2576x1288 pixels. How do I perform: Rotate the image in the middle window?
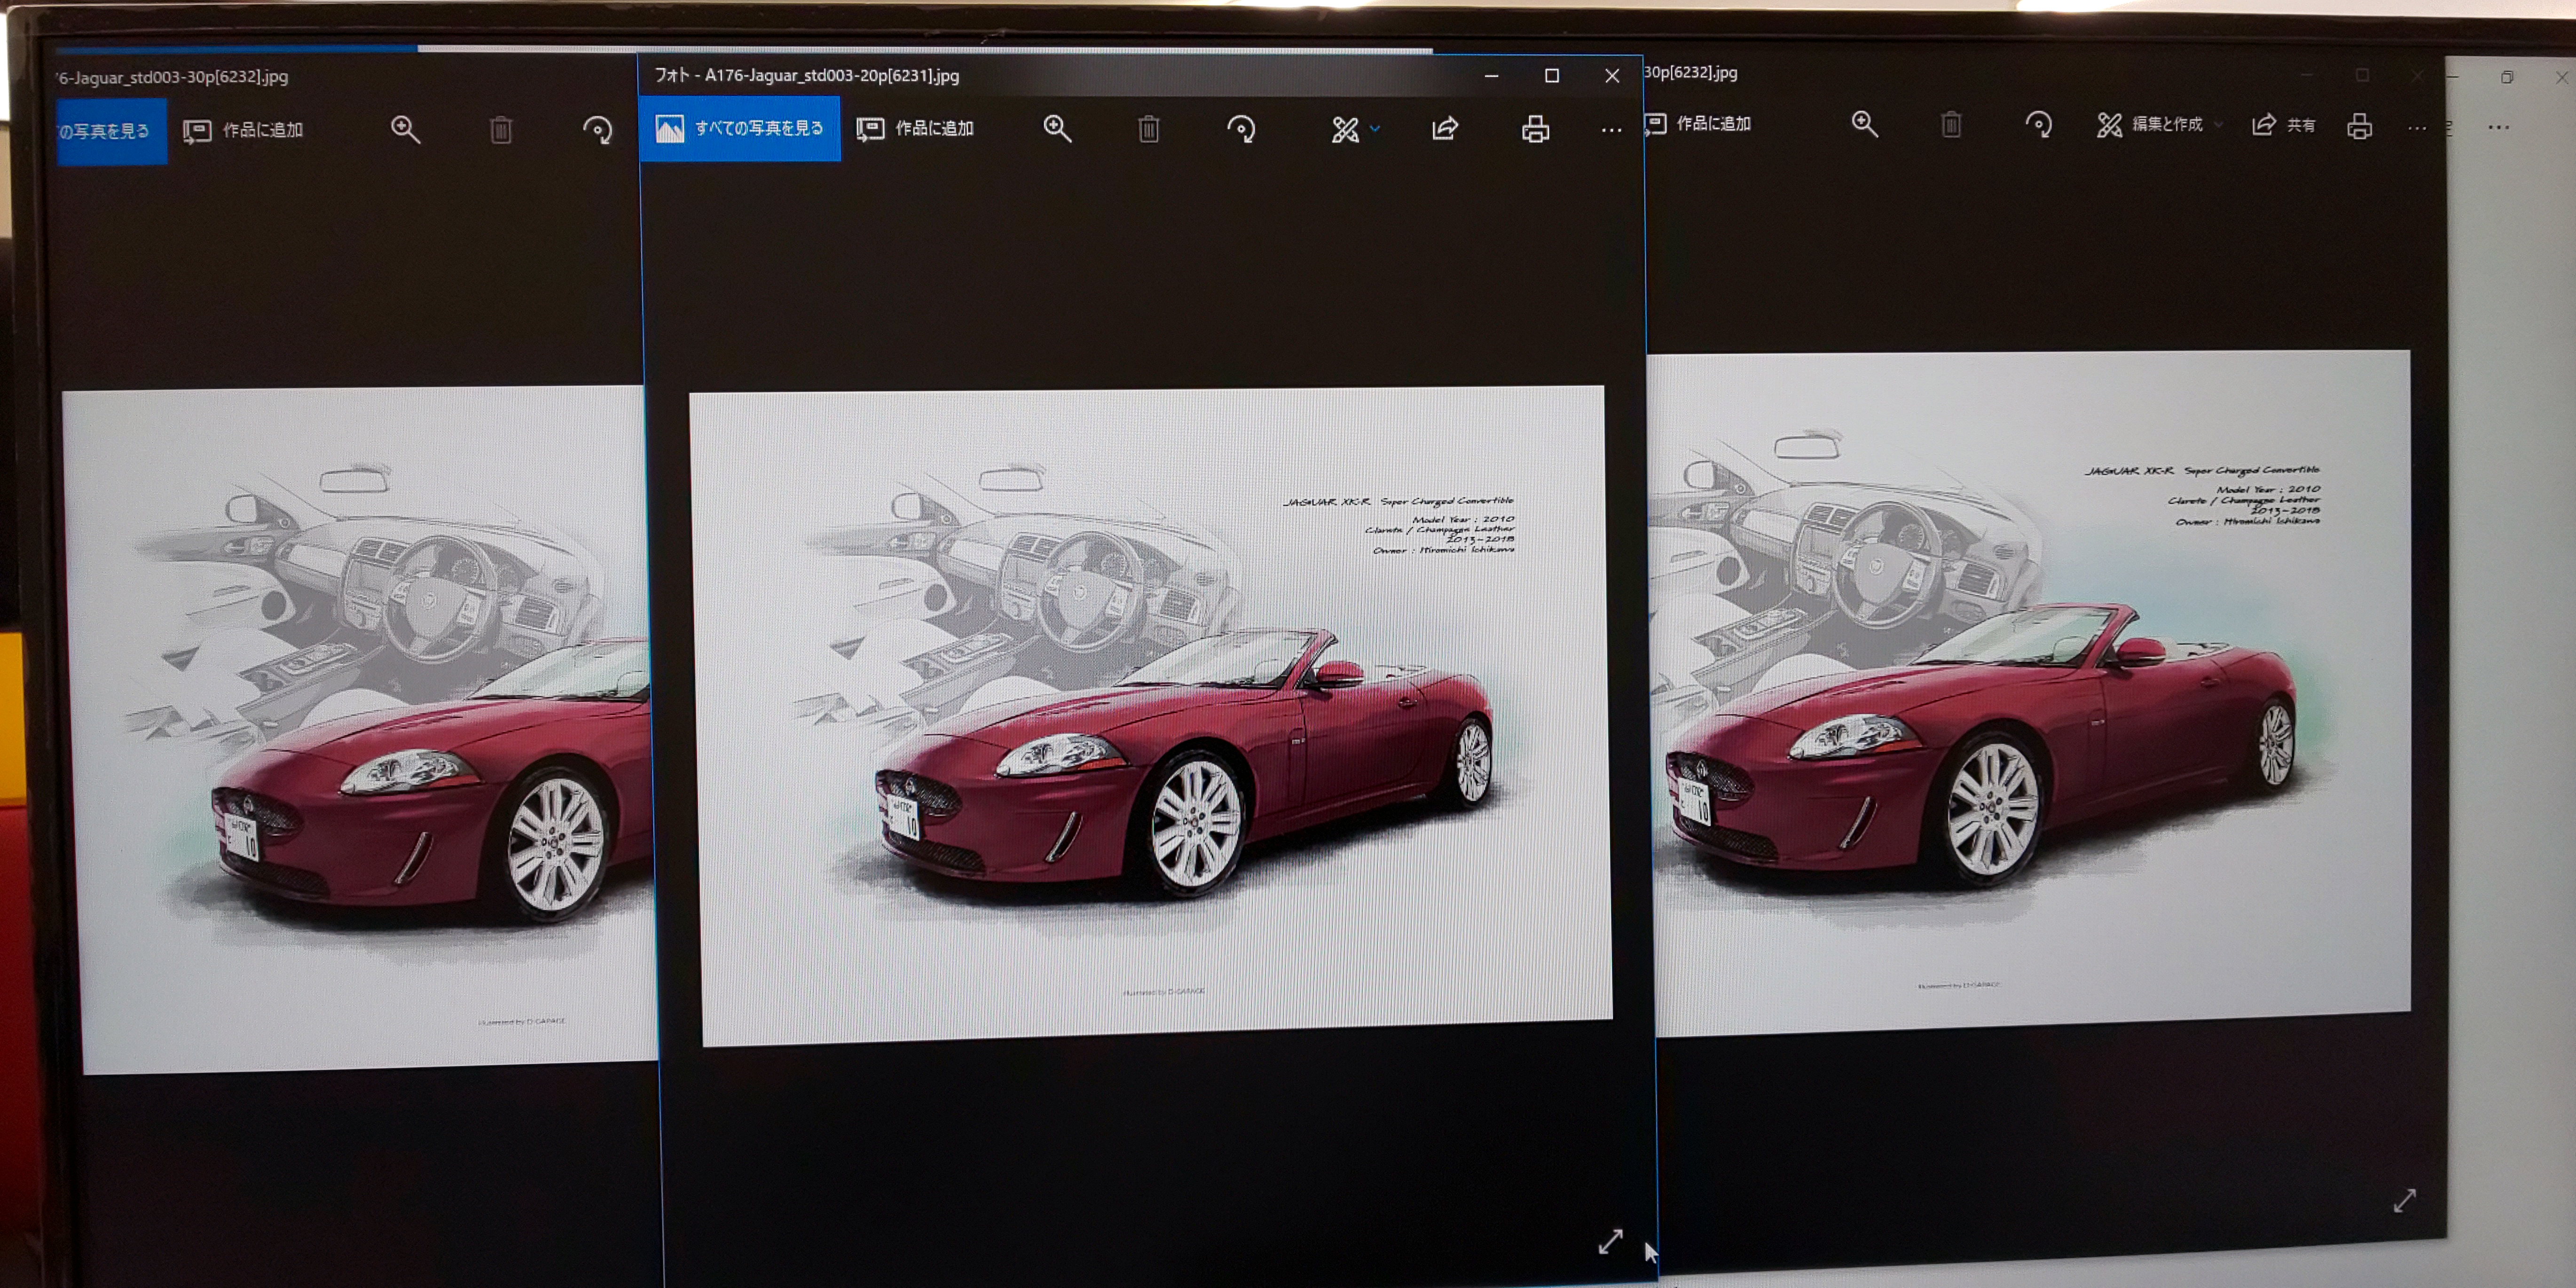(x=1241, y=129)
